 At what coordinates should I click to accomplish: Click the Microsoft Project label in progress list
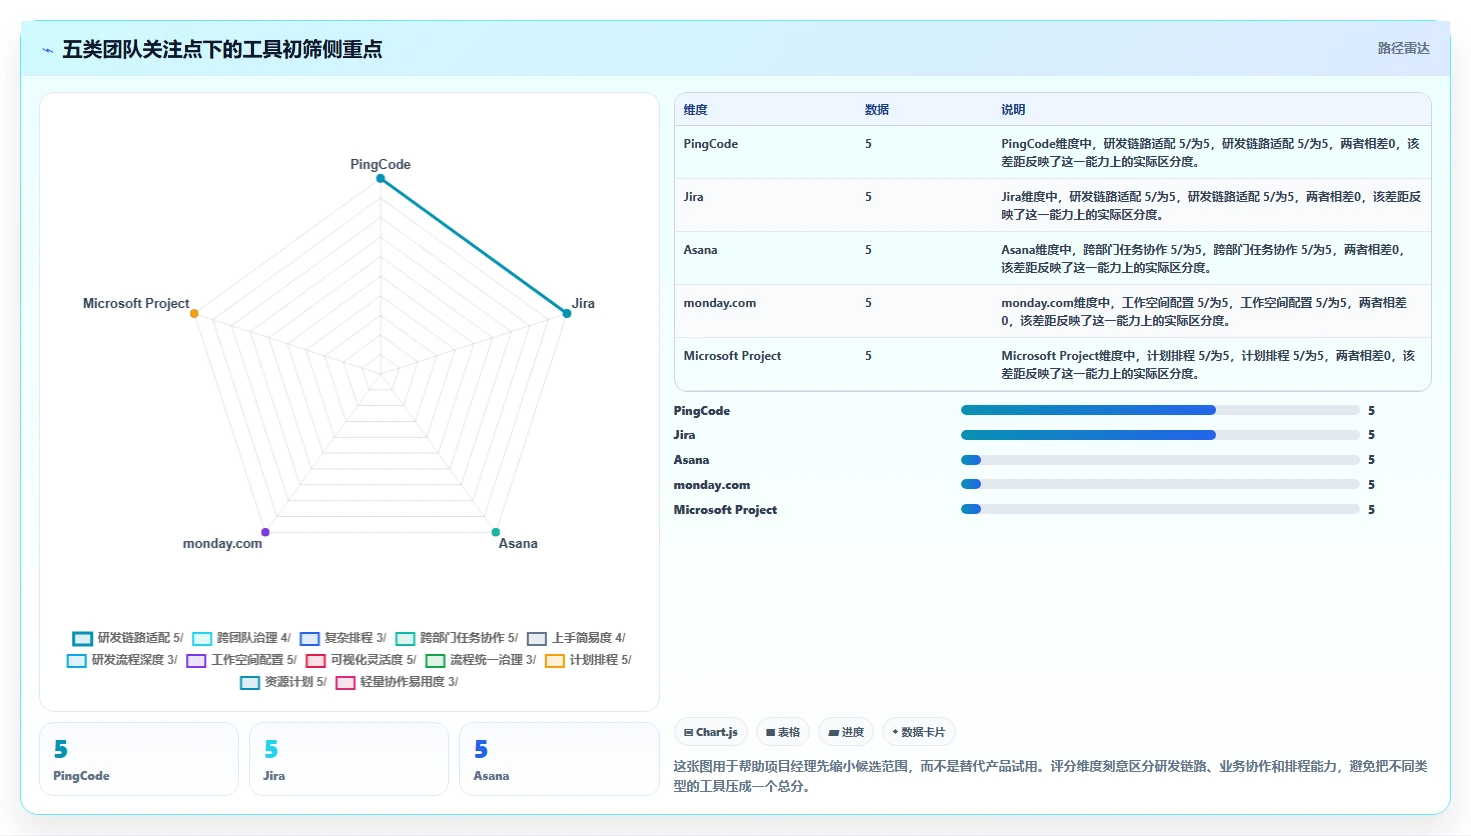[725, 510]
